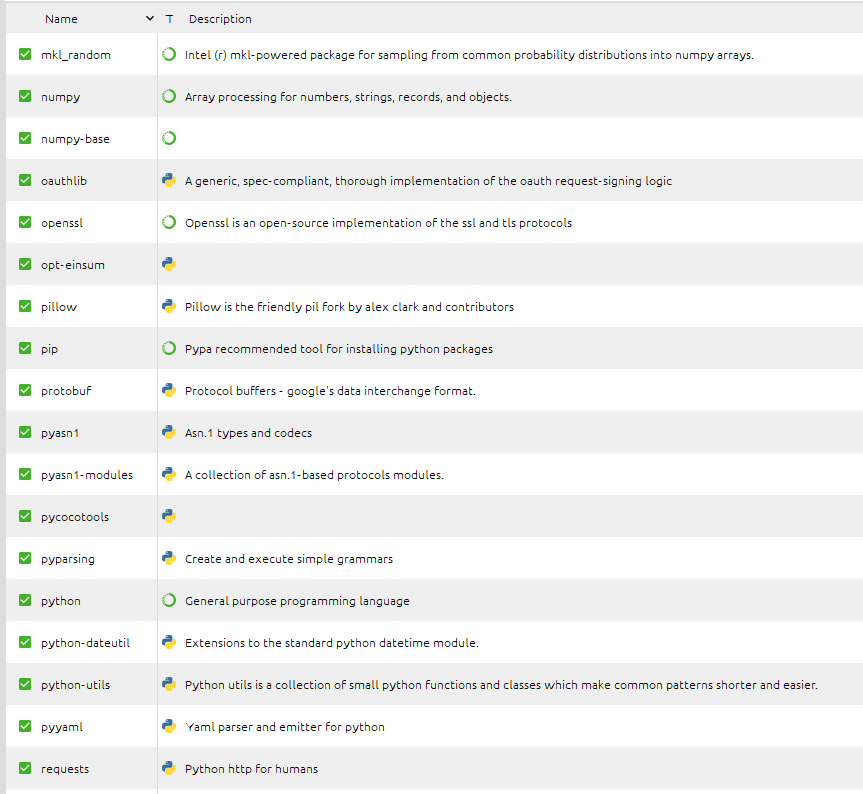Click the conda type icon for numpy-base

pos(169,138)
